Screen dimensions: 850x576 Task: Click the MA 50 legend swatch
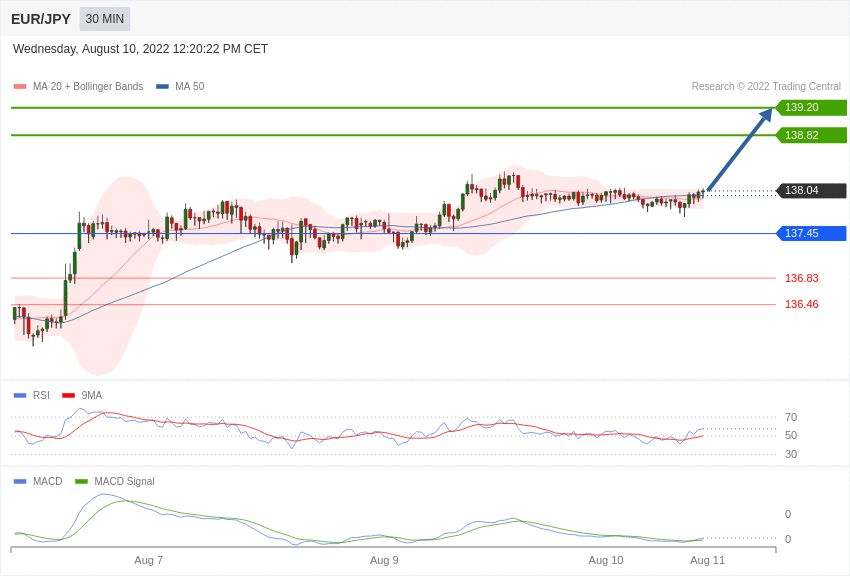click(x=162, y=87)
